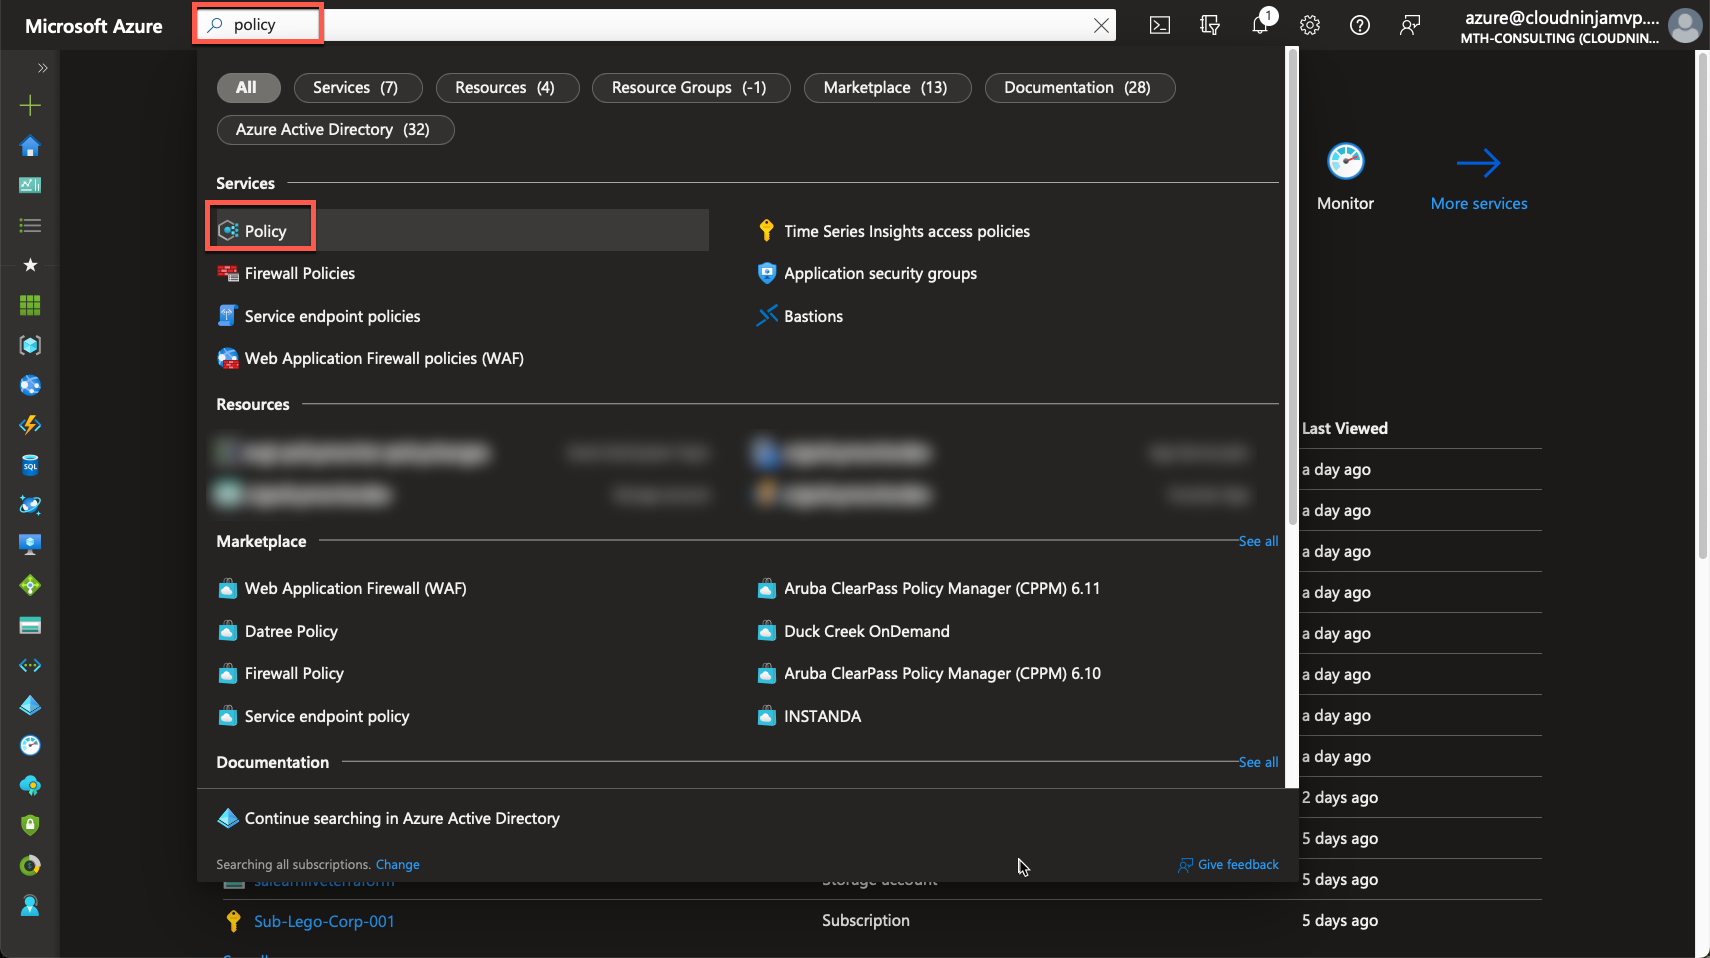Open Azure Active Directory icon in sidebar
This screenshot has height=958, width=1710.
30,705
